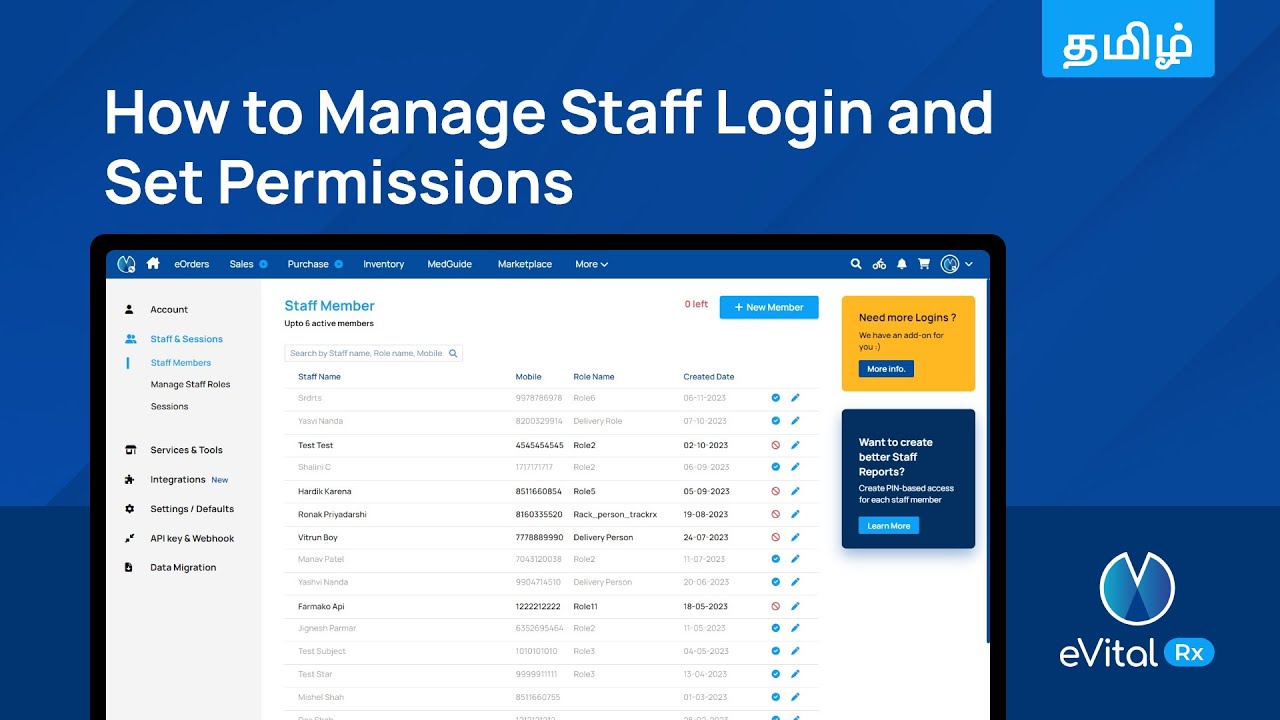Open the search magnifier in the navbar
The width and height of the screenshot is (1280, 720).
pos(856,264)
